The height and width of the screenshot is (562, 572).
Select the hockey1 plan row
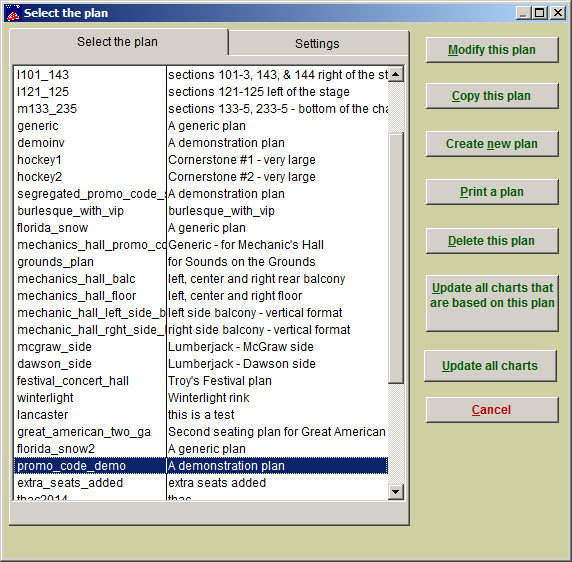pos(201,160)
